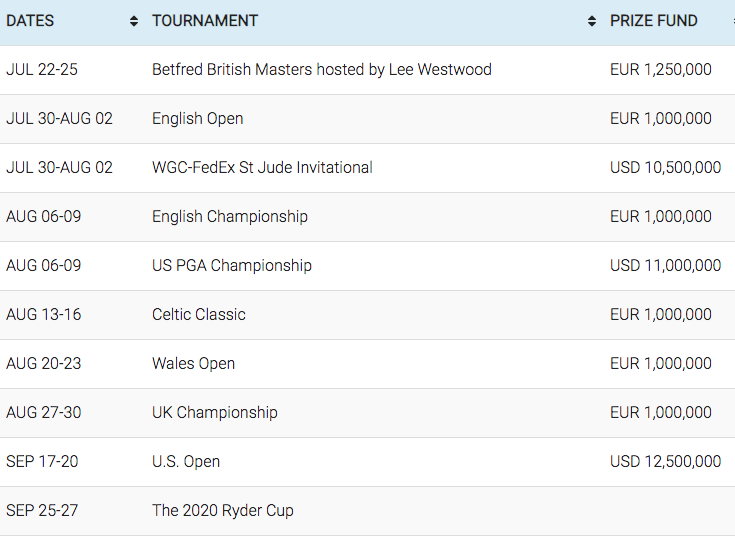Viewport: 735px width, 538px height.
Task: Open WGC-FedEx St Jude Invitational
Action: point(262,168)
